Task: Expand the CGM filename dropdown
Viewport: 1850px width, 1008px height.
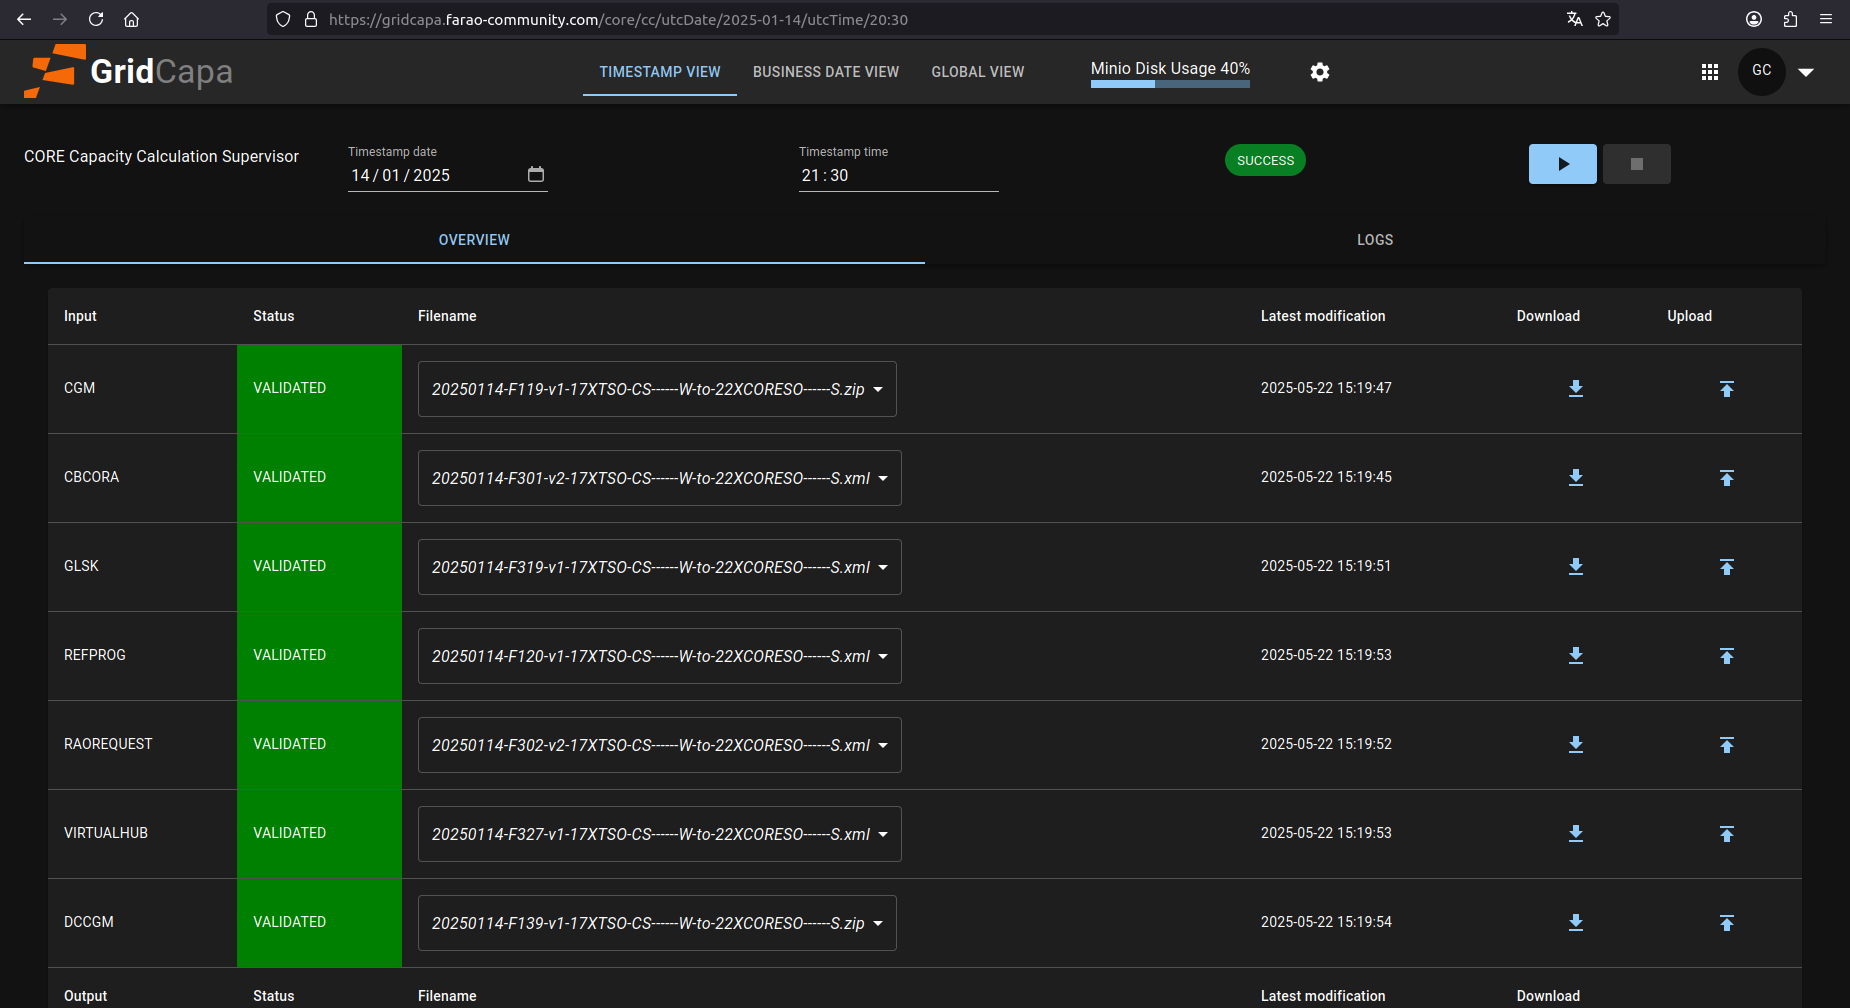Action: coord(877,389)
